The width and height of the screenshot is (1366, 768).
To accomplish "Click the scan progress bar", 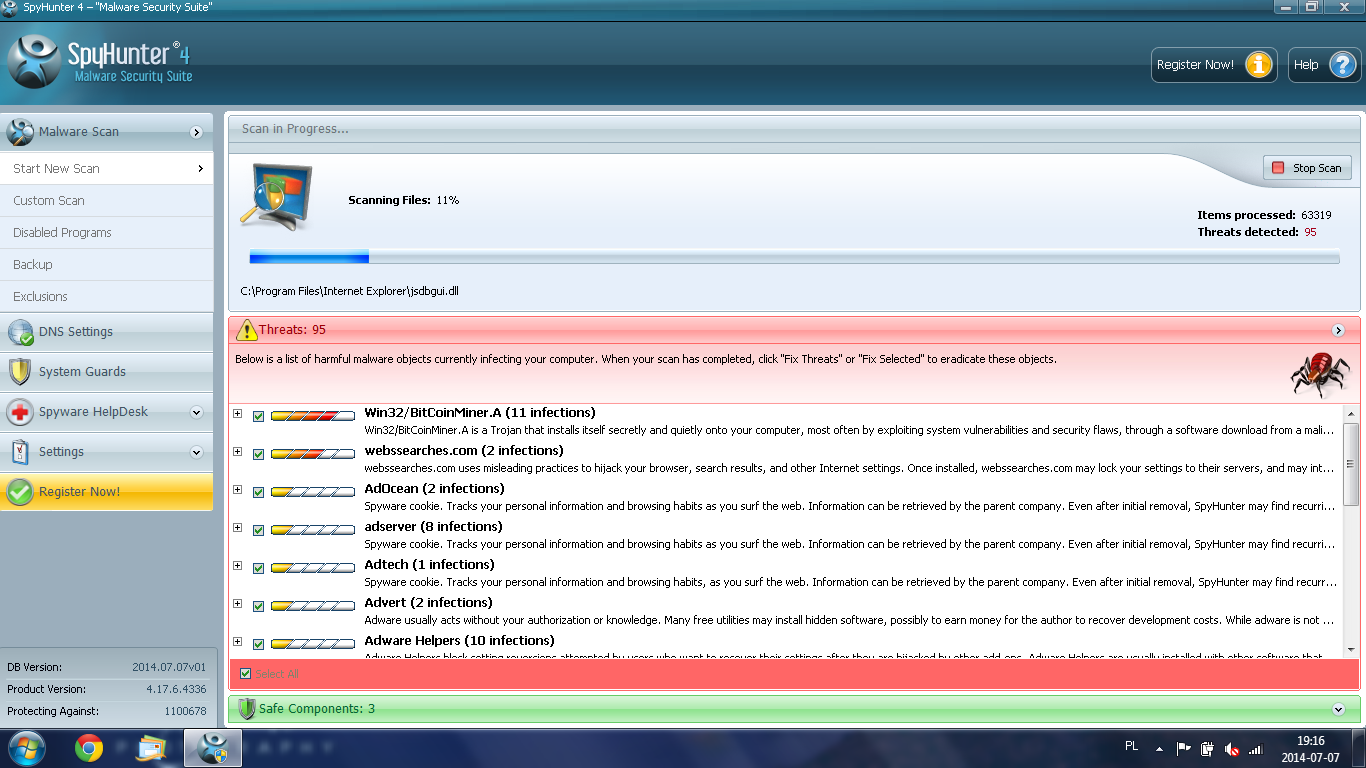I will pos(794,258).
